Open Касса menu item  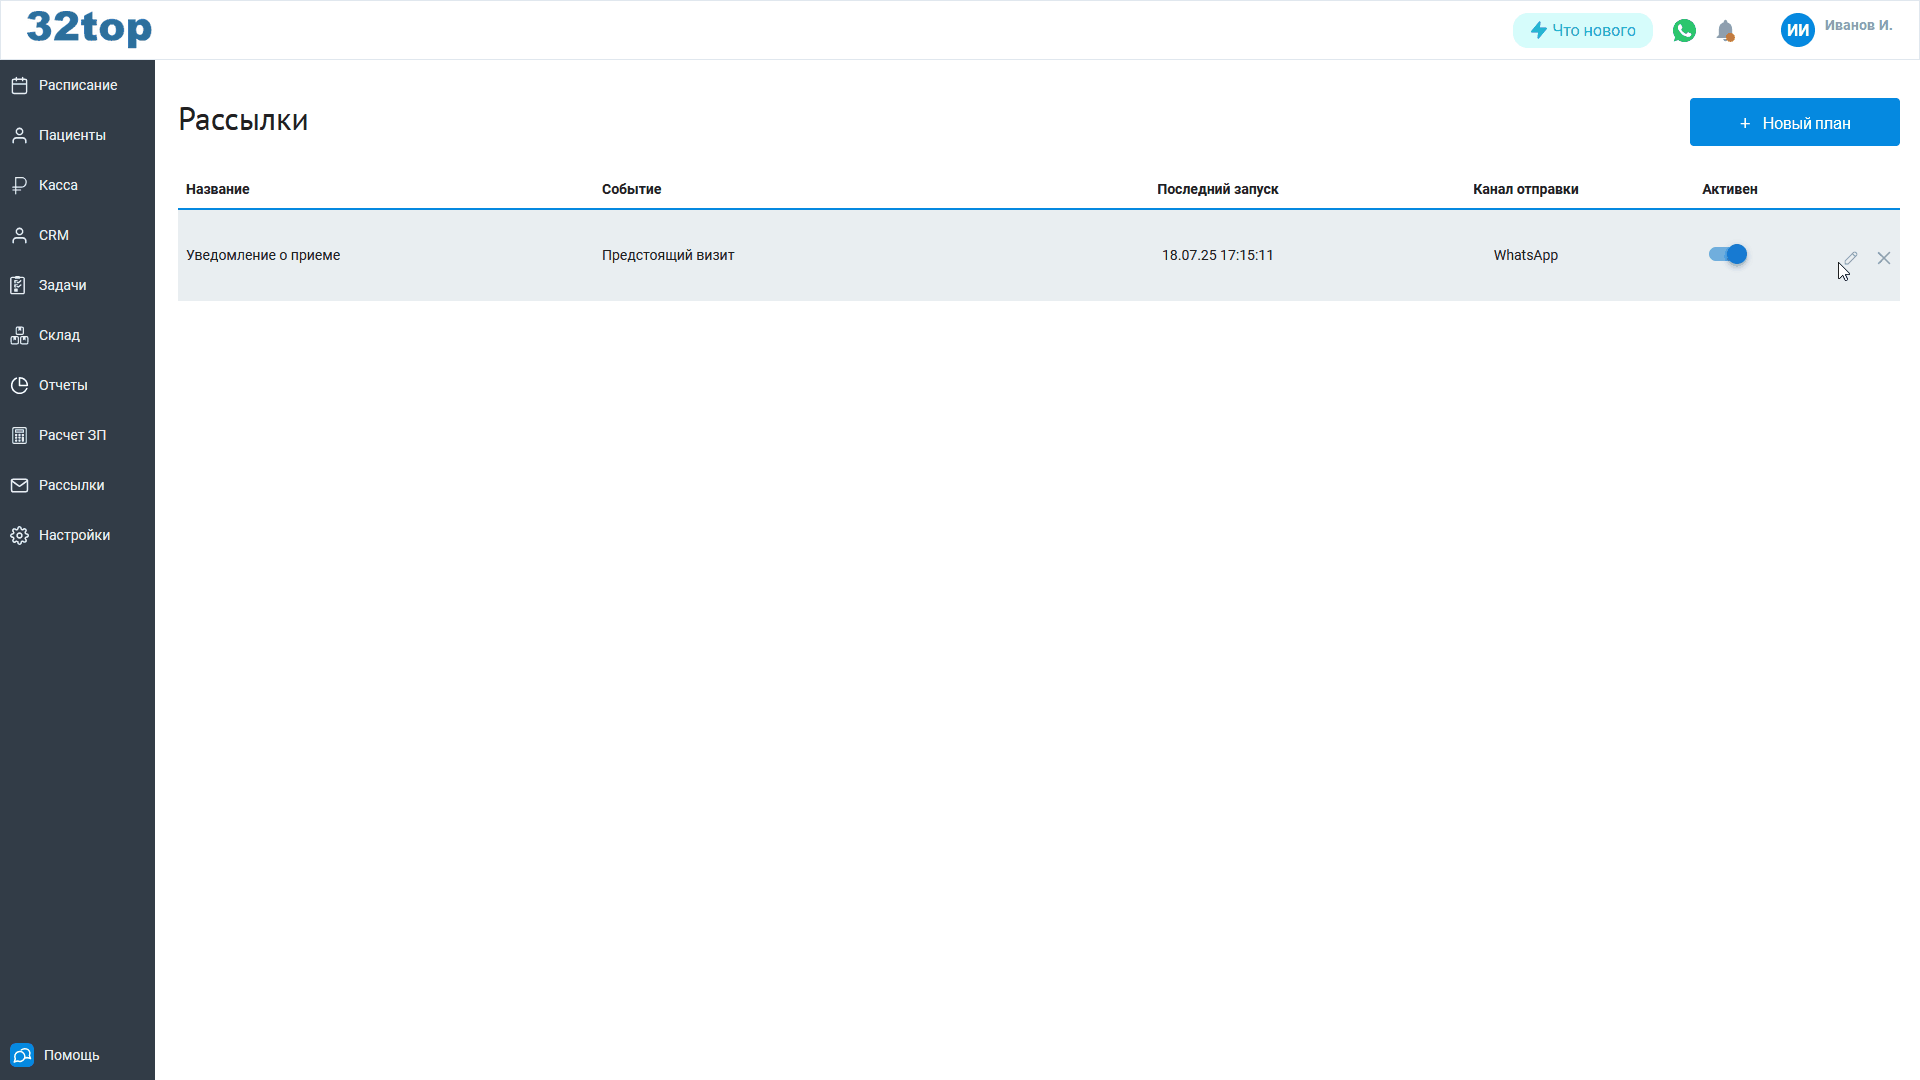pyautogui.click(x=77, y=185)
